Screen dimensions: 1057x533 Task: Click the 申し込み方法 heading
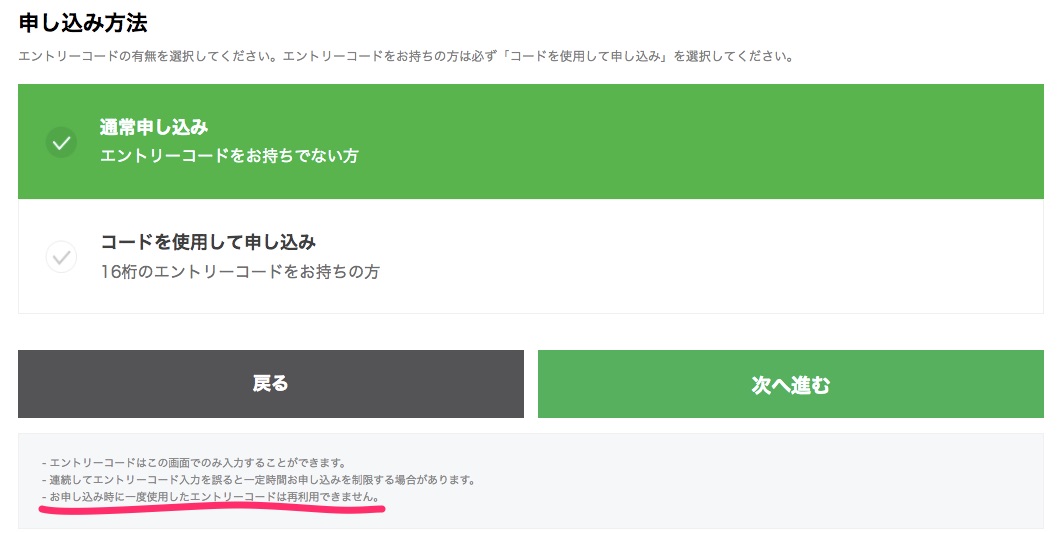point(83,22)
